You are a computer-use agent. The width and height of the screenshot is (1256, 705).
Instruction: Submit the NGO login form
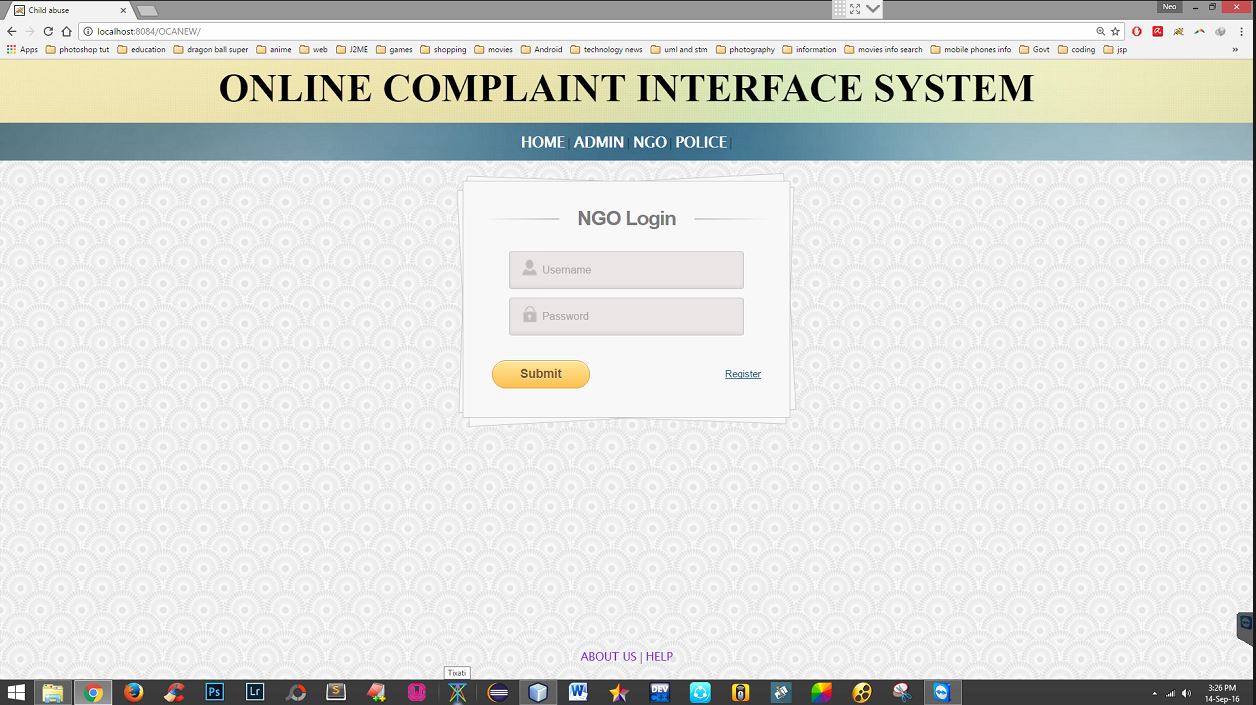541,374
